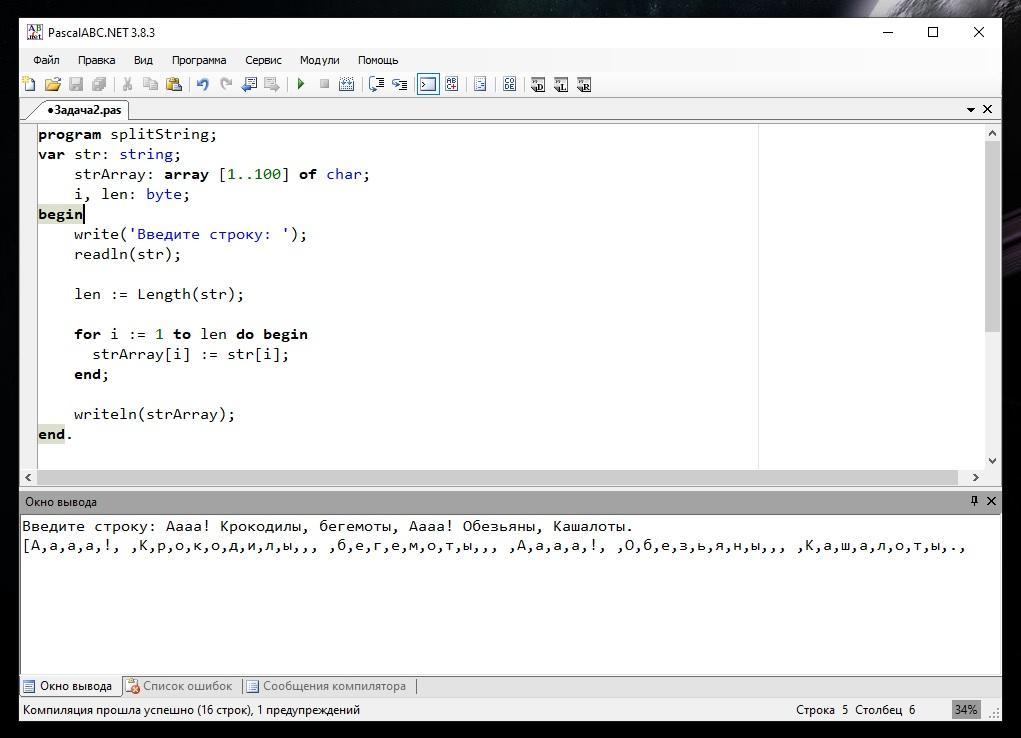Click the editor vertical scrollbar thumb
This screenshot has height=738, width=1021.
992,236
